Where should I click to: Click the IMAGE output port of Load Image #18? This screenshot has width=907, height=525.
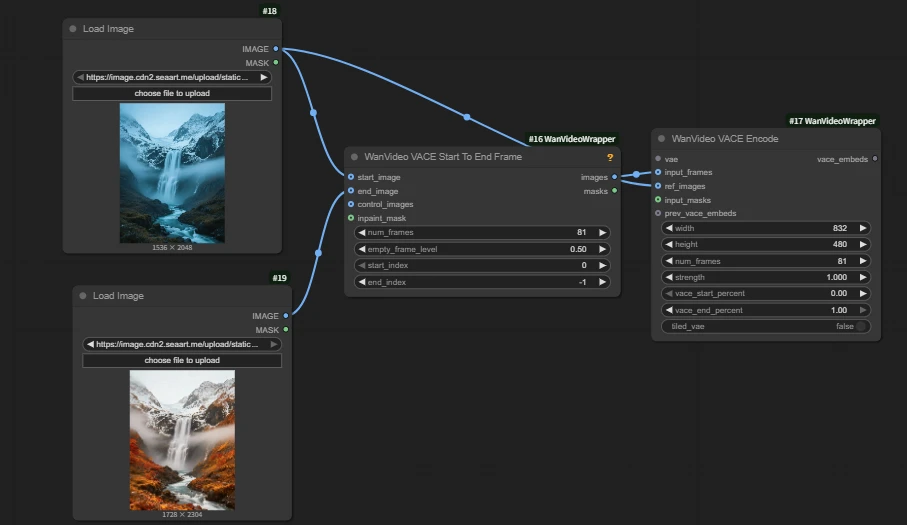pos(276,49)
